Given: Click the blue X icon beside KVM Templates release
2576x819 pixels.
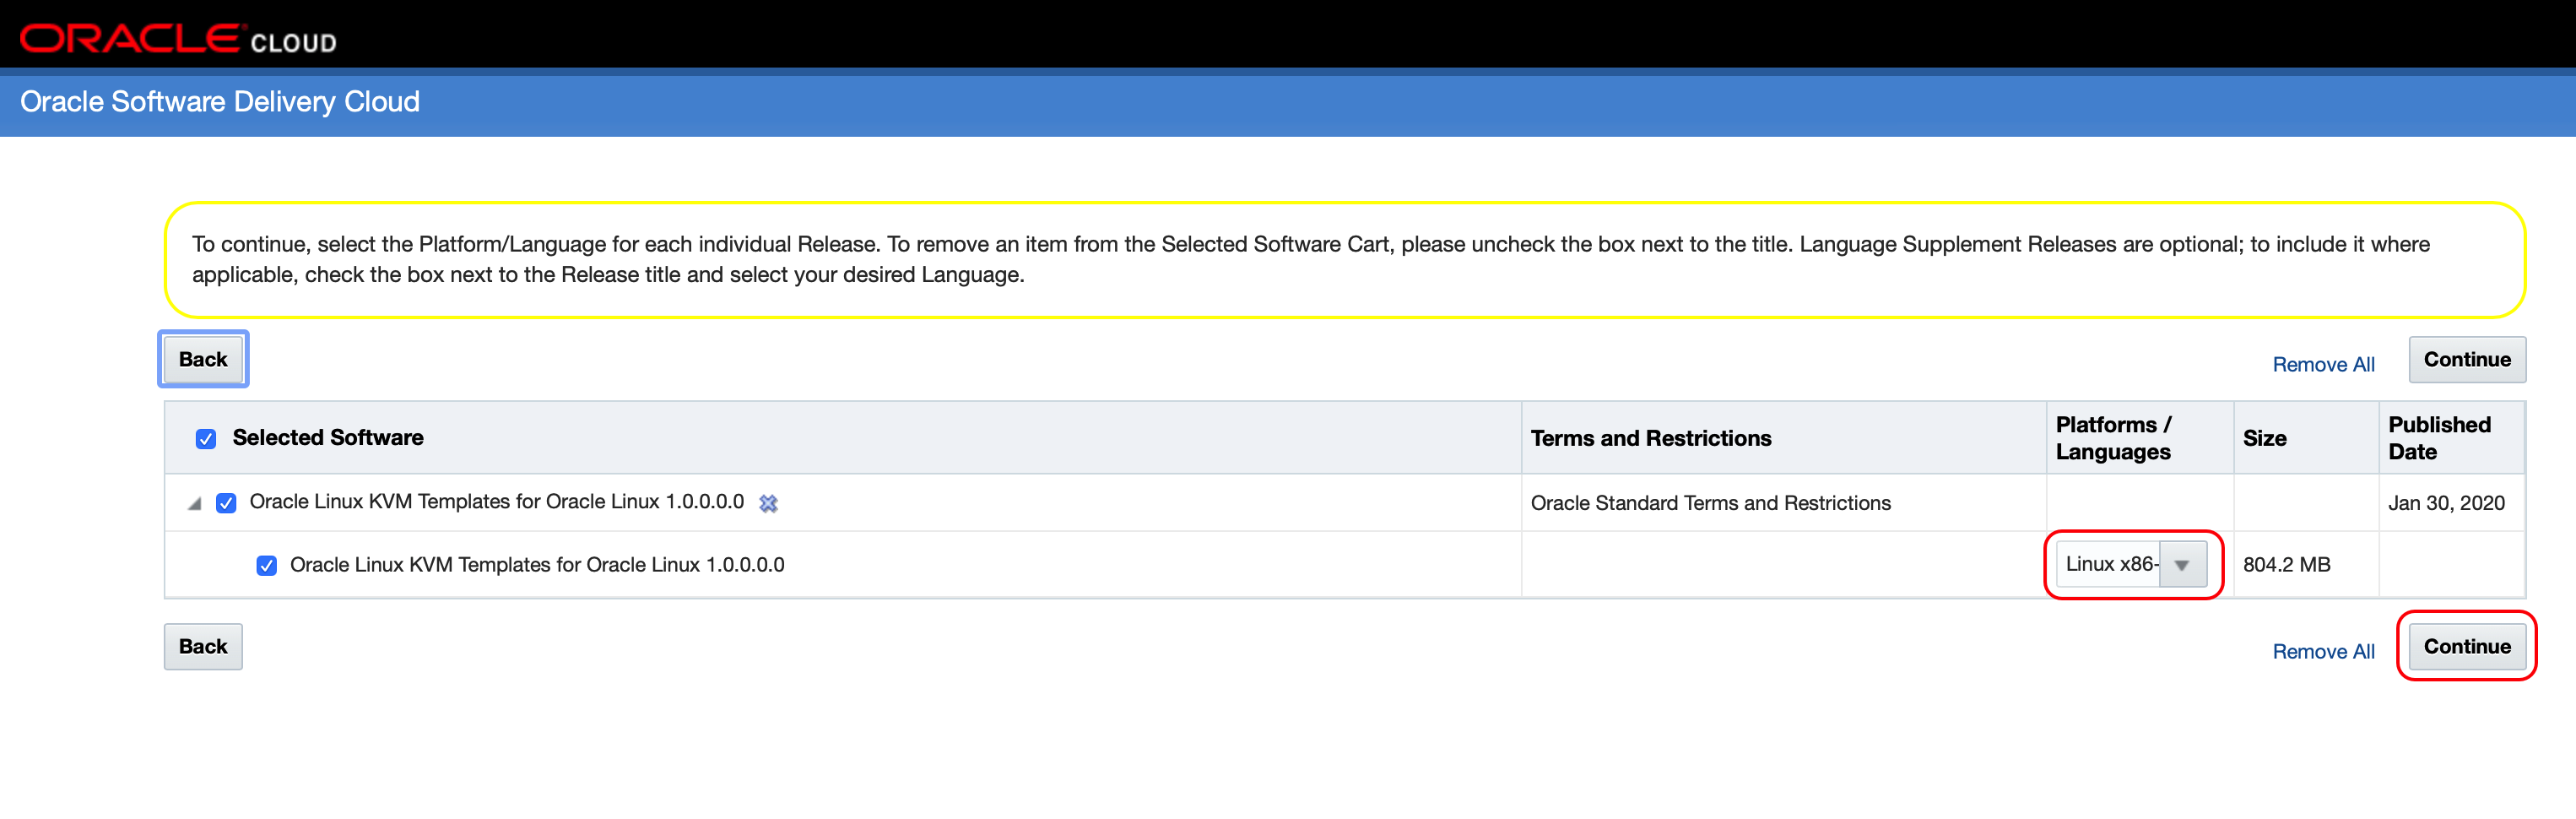Looking at the screenshot, I should 768,503.
